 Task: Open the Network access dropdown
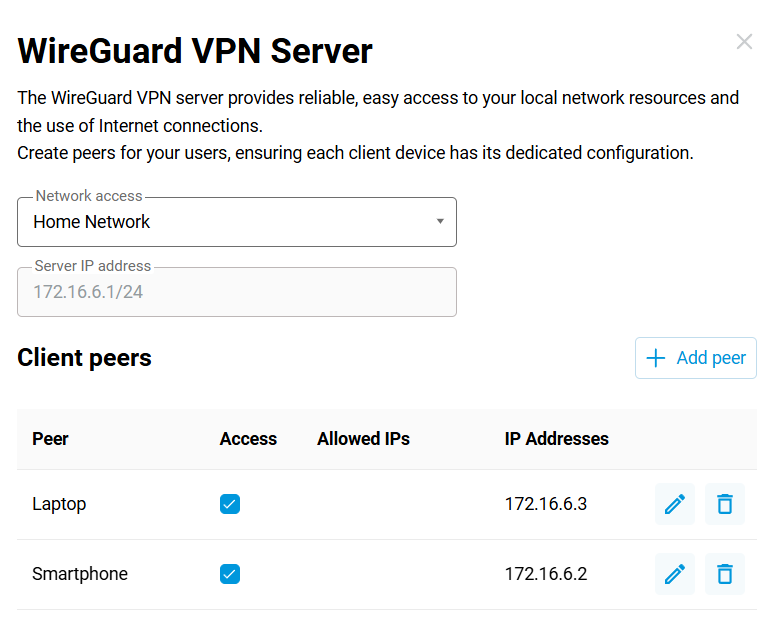pos(236,222)
